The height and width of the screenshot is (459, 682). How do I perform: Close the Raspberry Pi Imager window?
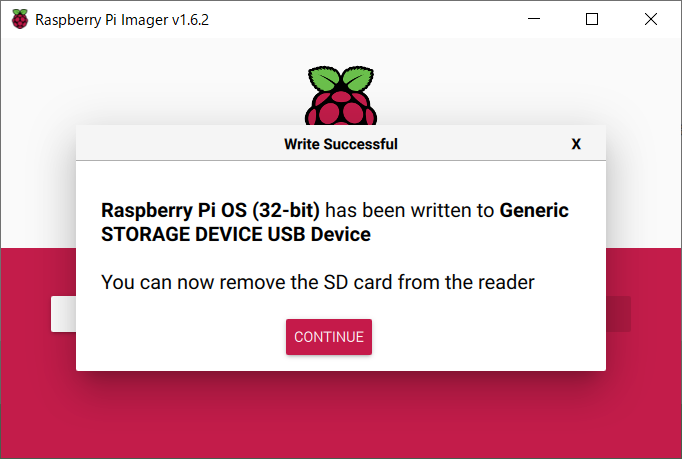click(651, 19)
